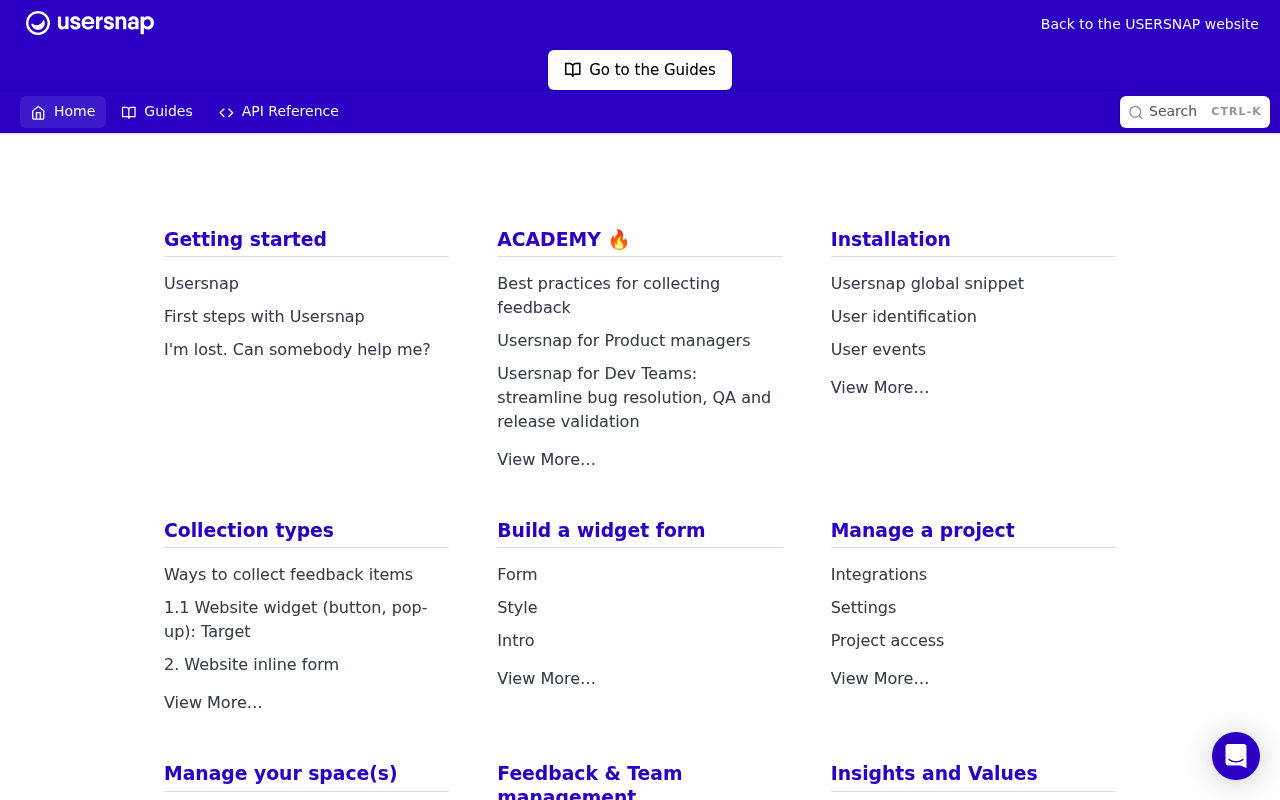Open the chat messenger bubble icon
This screenshot has height=800, width=1280.
tap(1236, 756)
